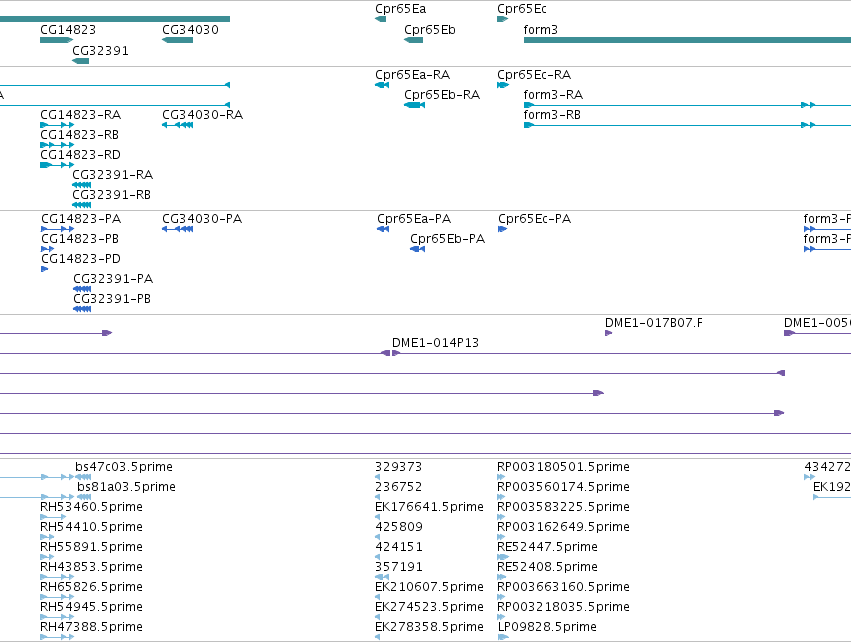The width and height of the screenshot is (851, 642).
Task: Click the CG14823-RB transcript label
Action: [x=79, y=135]
